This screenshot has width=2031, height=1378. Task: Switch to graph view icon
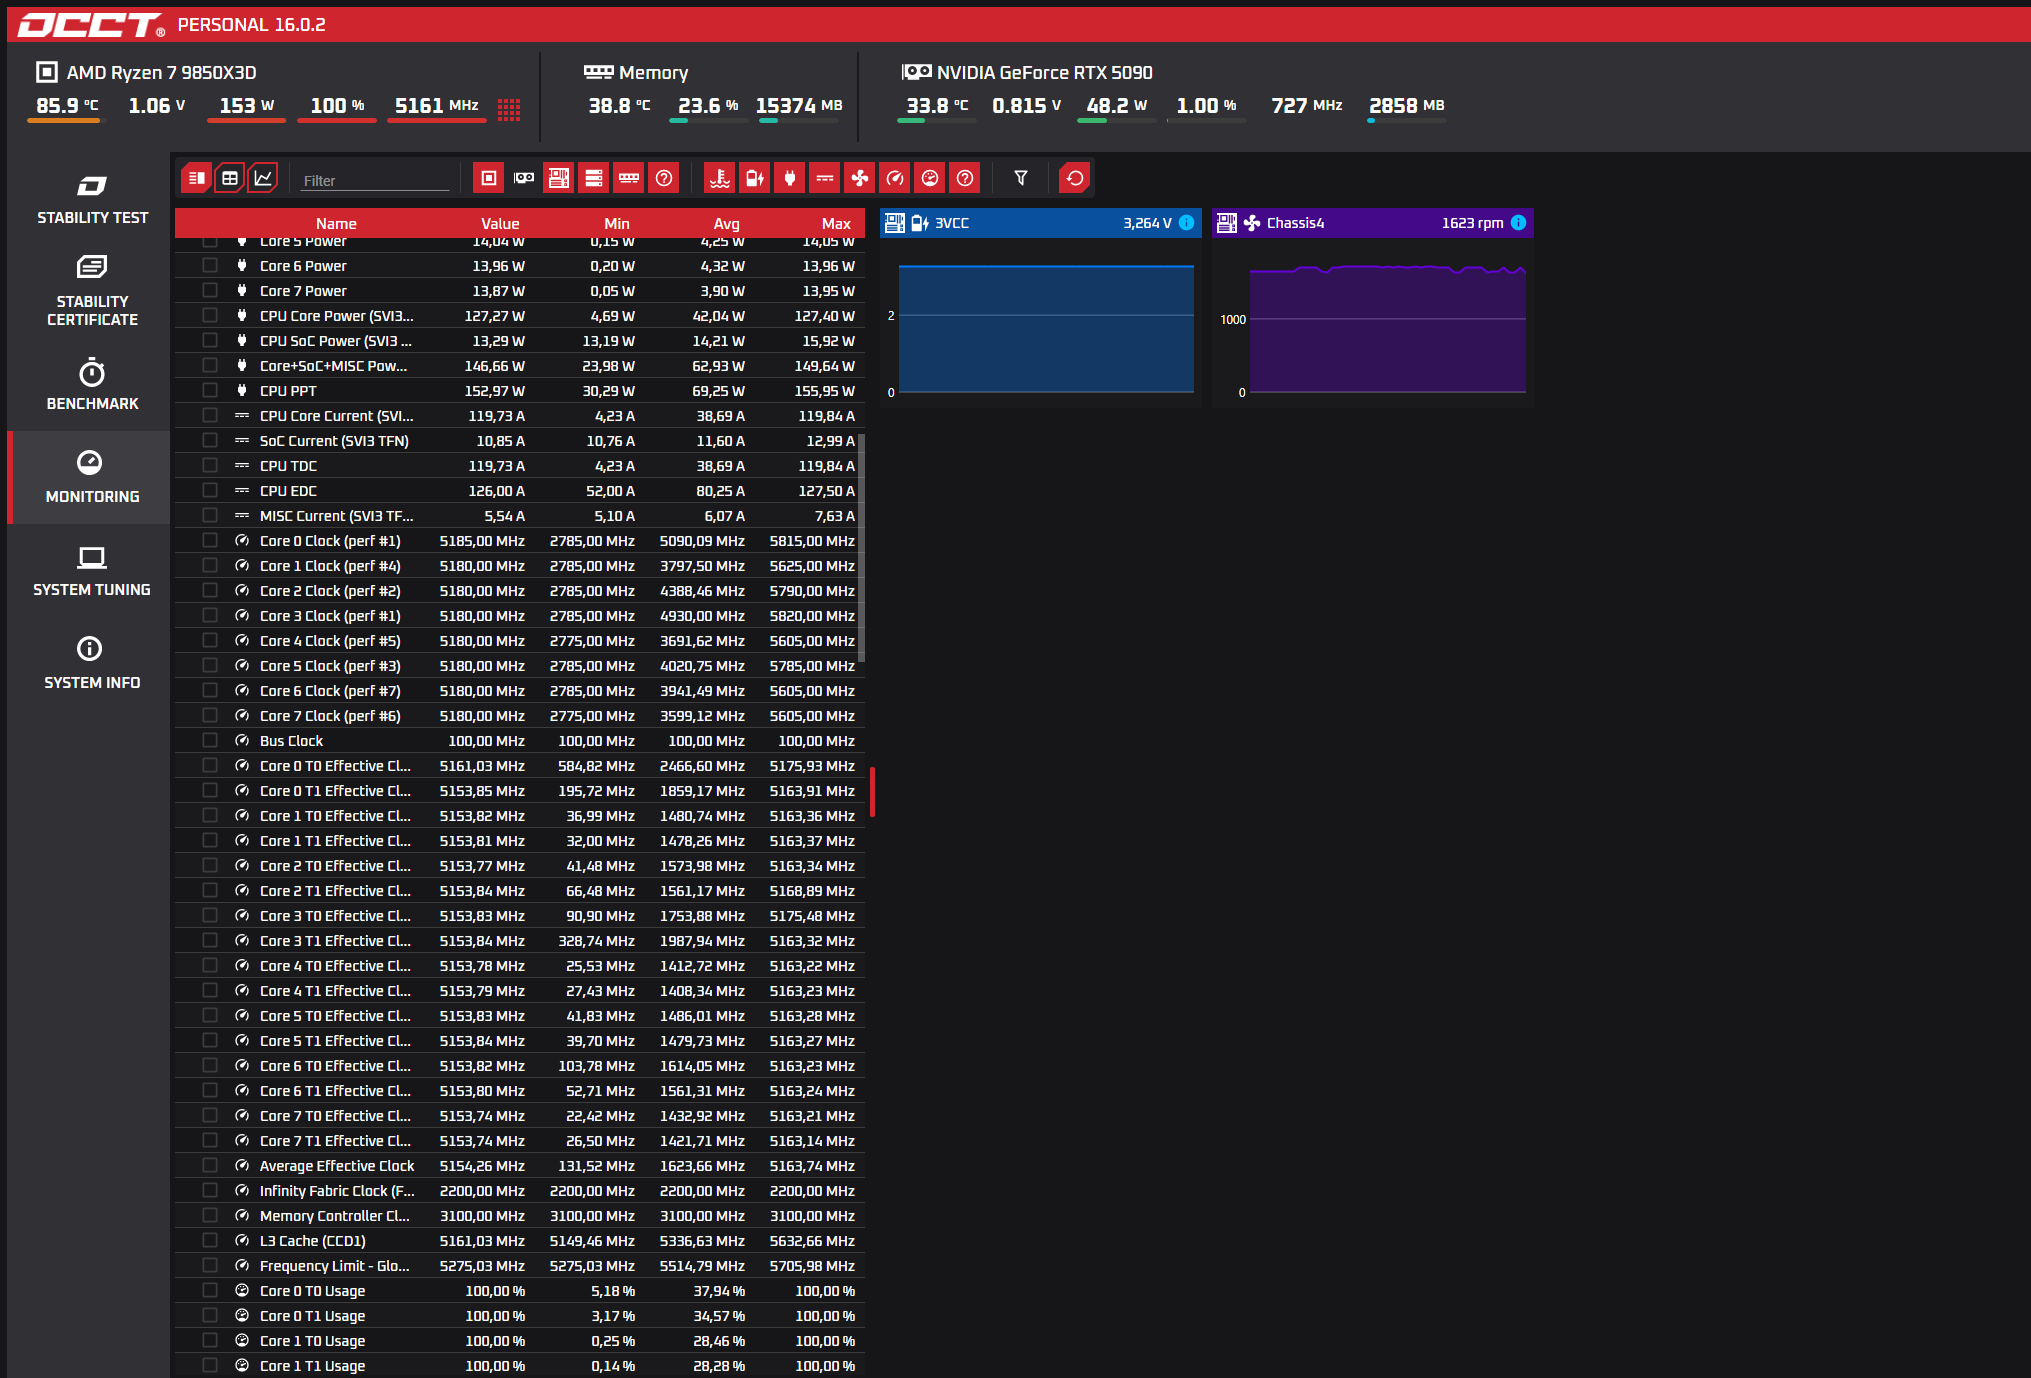[x=263, y=178]
